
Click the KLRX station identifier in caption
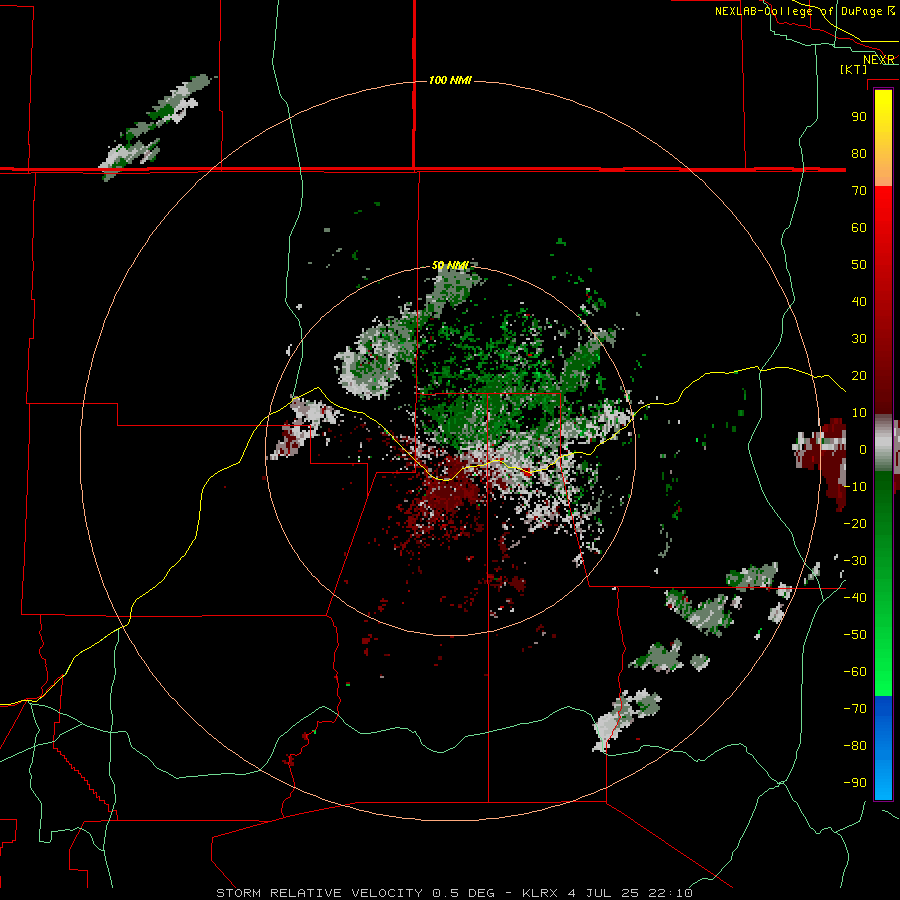click(x=541, y=893)
